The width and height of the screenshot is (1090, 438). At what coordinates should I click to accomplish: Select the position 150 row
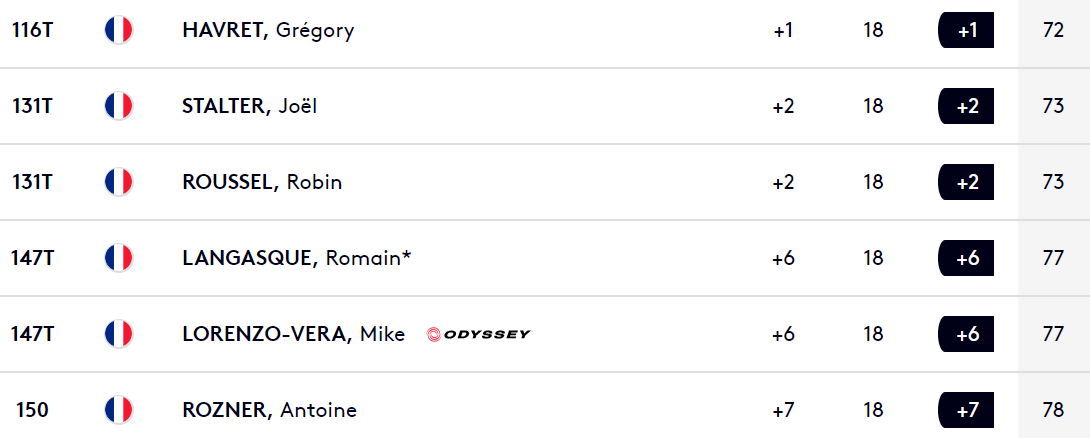click(545, 410)
